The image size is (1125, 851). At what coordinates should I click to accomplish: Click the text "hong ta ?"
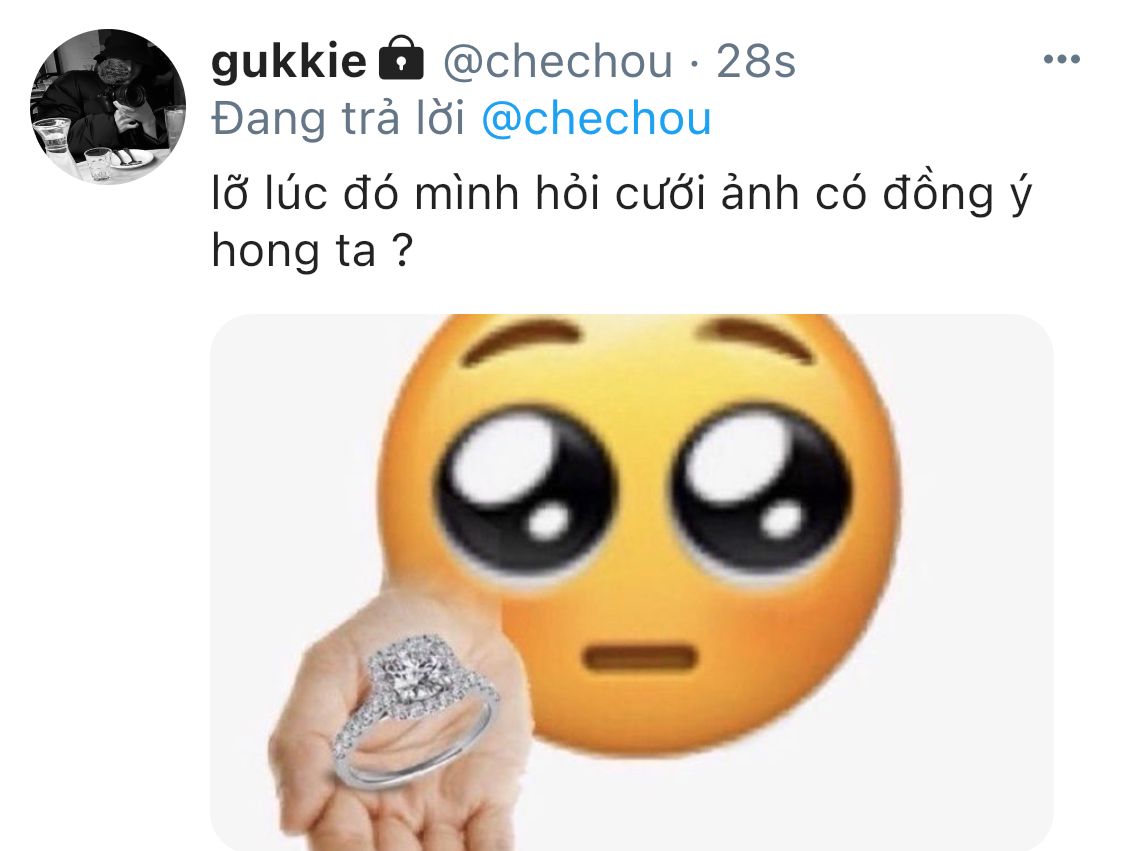tap(312, 252)
